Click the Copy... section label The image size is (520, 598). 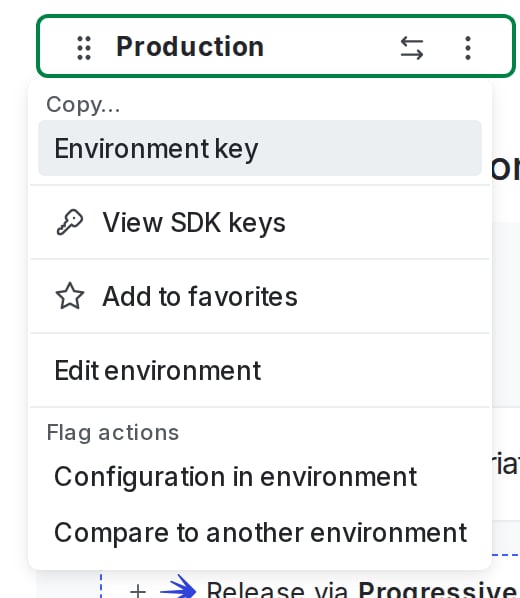tap(83, 104)
